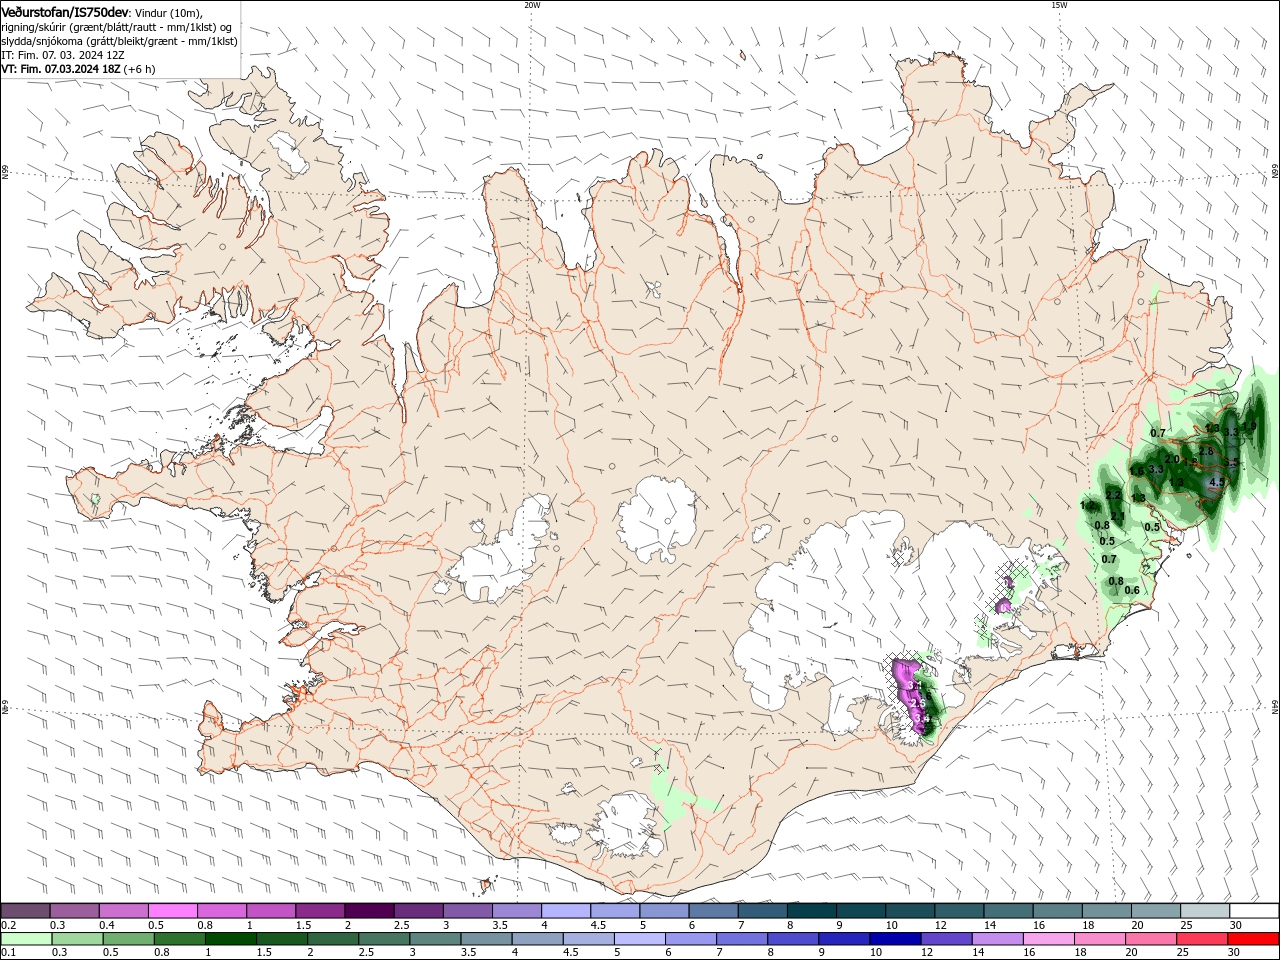
Task: Click the valid time line 'VT: Fim. 07.03.2024 18Z'
Action: [60, 69]
